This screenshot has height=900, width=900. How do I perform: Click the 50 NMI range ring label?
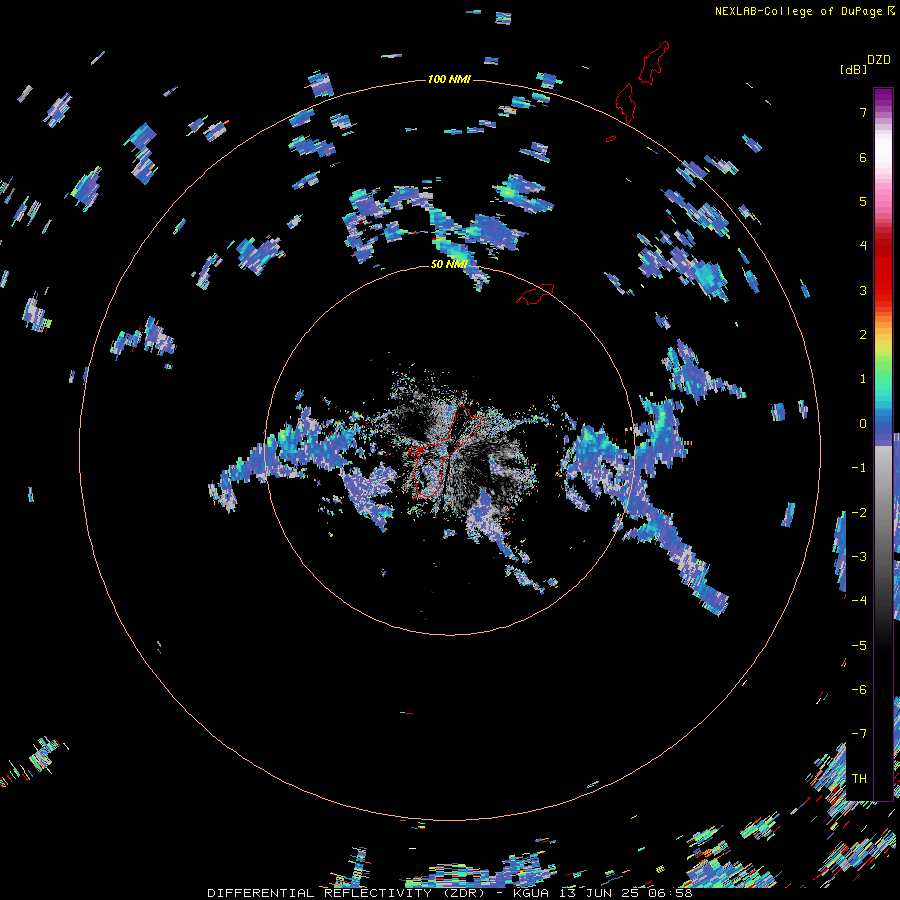pyautogui.click(x=449, y=264)
